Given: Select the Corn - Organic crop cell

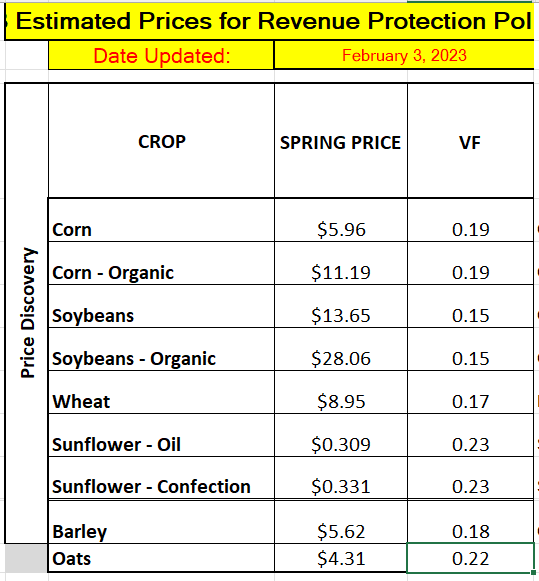Looking at the screenshot, I should pyautogui.click(x=162, y=263).
